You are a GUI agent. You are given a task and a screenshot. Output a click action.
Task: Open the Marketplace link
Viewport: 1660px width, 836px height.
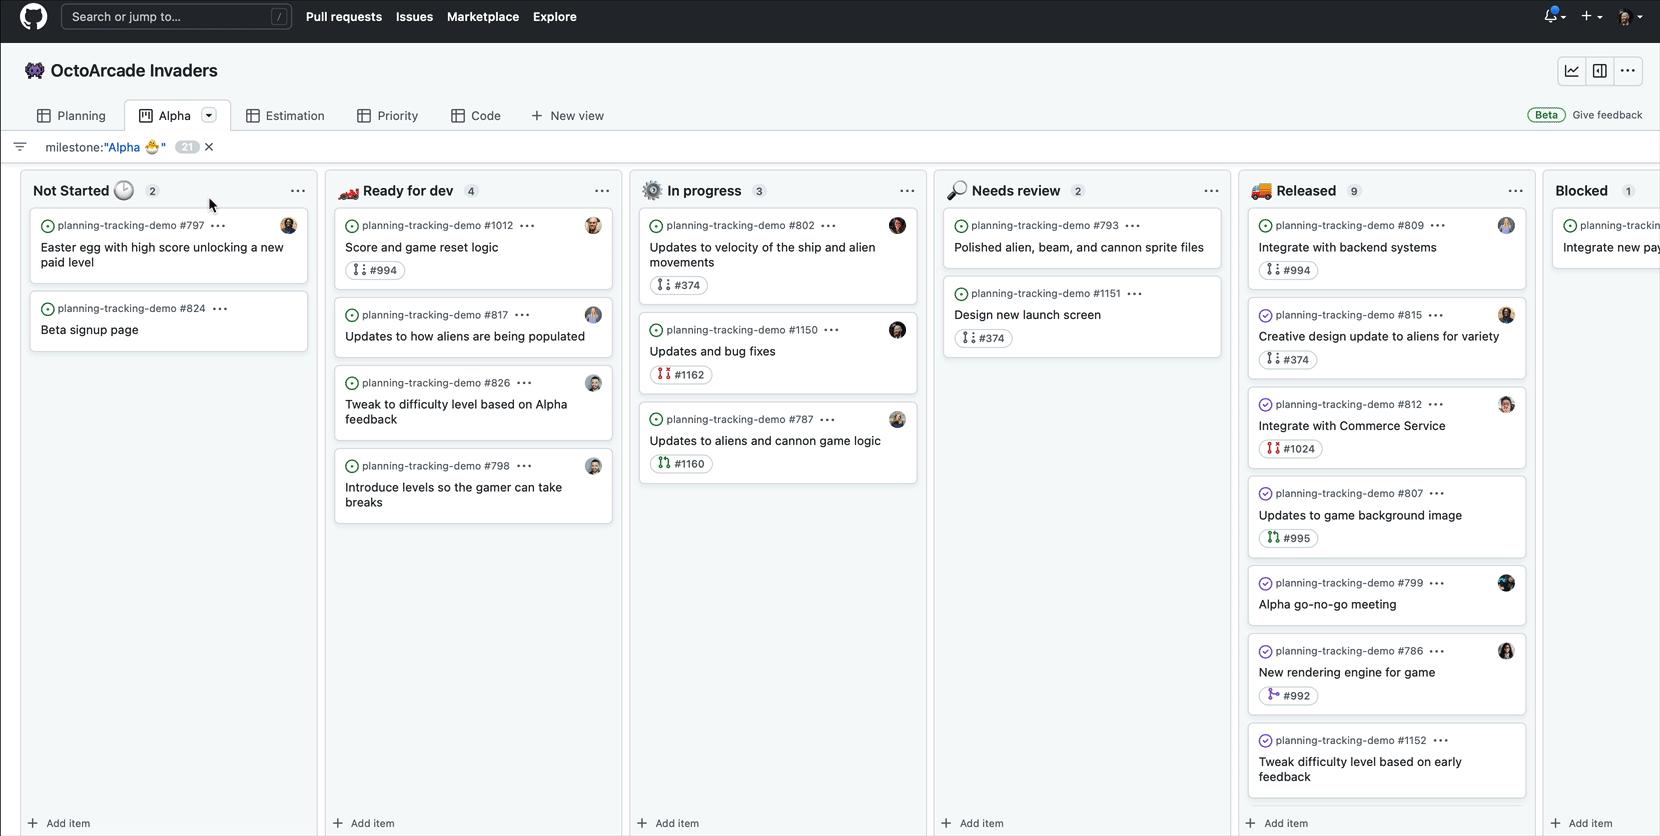click(483, 17)
